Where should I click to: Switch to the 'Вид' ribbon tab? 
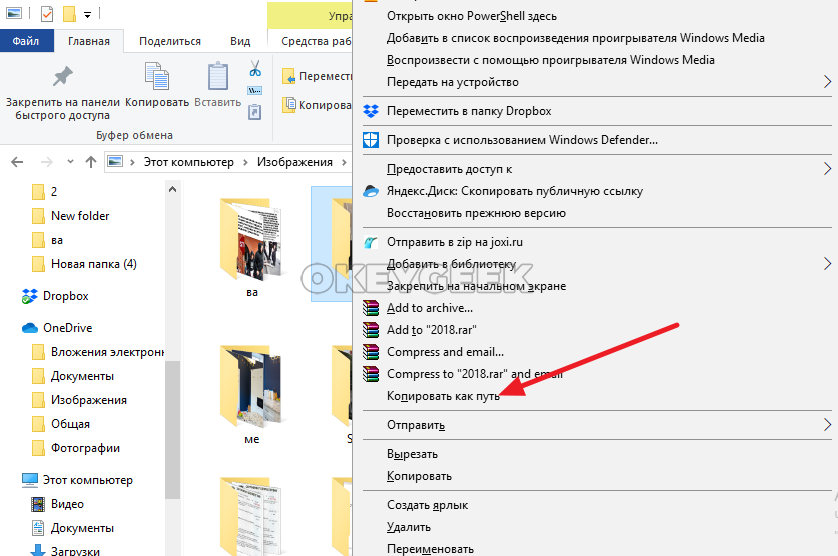tap(240, 41)
